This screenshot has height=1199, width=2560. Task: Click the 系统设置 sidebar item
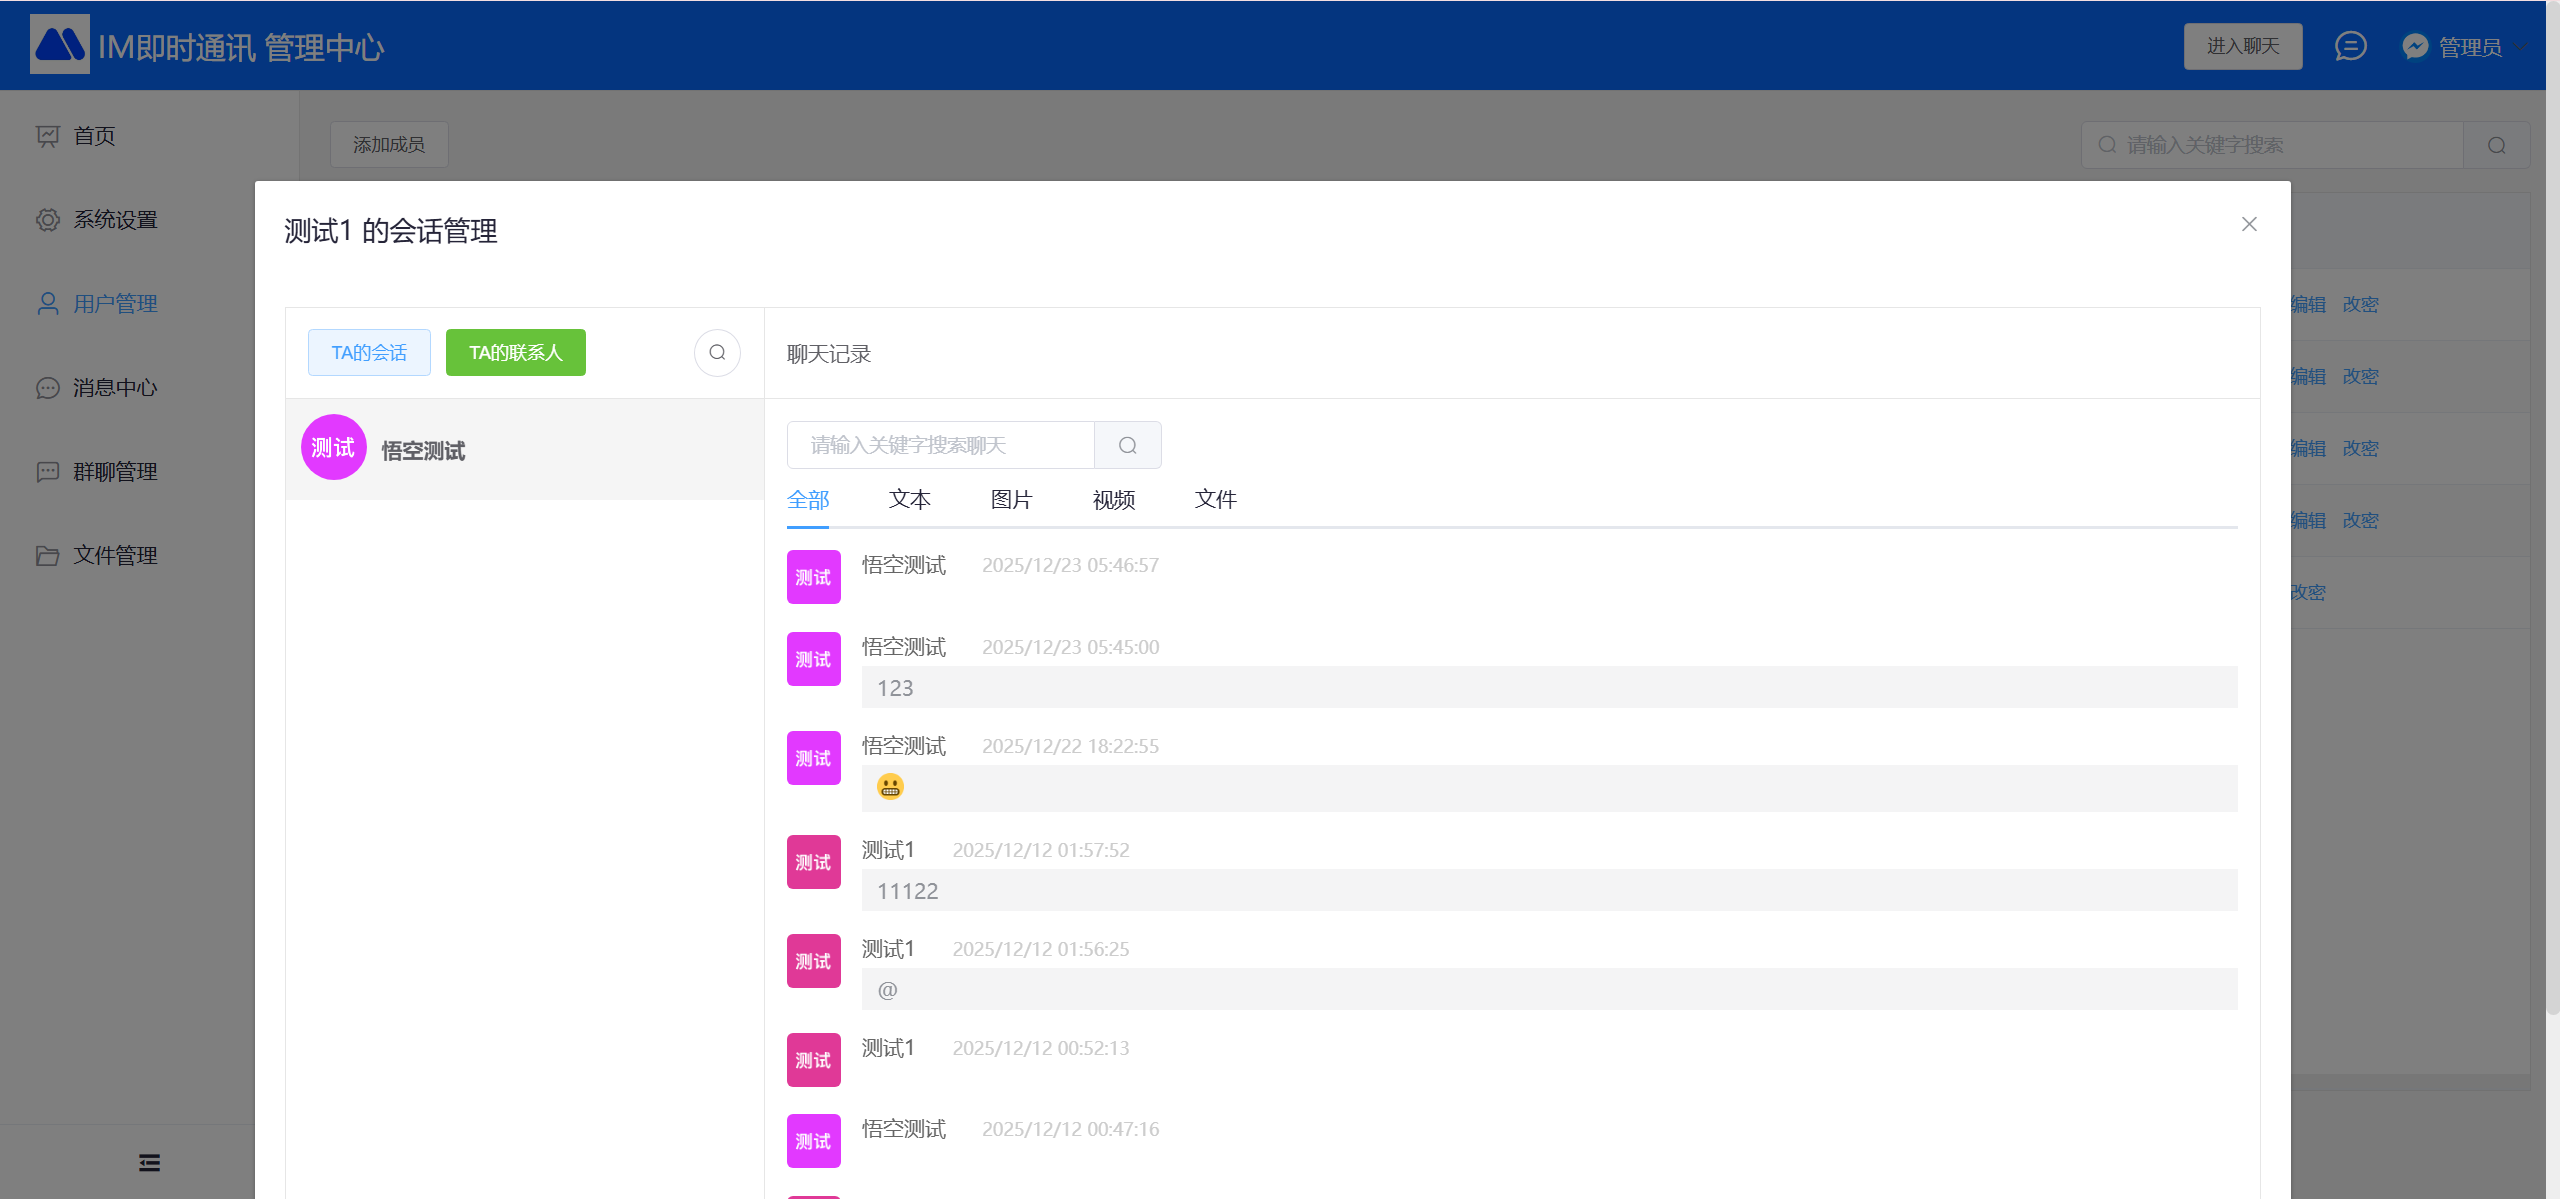pos(114,220)
